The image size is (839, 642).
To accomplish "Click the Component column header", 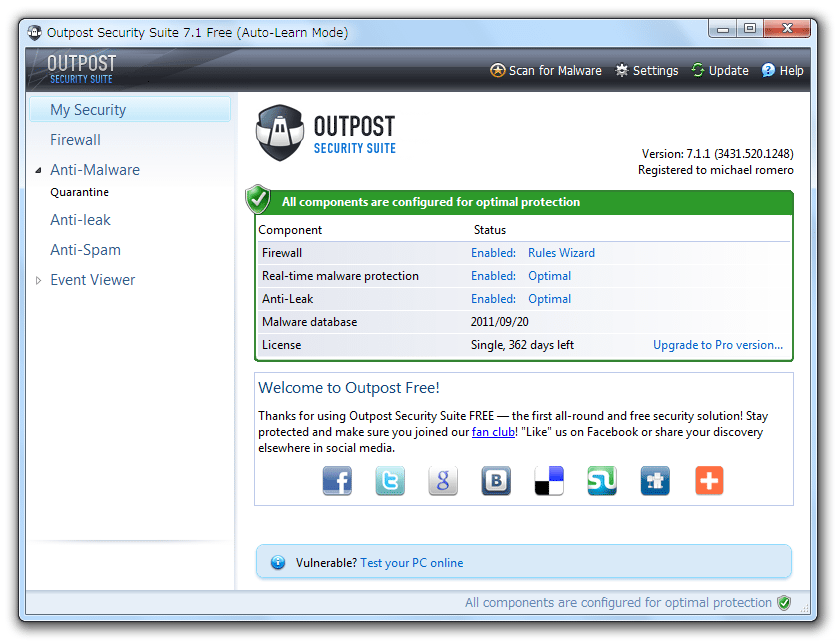I will pyautogui.click(x=290, y=230).
